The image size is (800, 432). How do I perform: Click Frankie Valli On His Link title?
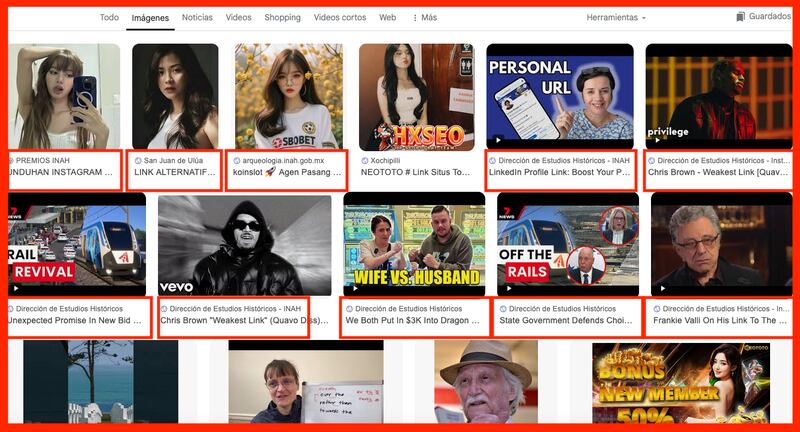(720, 320)
